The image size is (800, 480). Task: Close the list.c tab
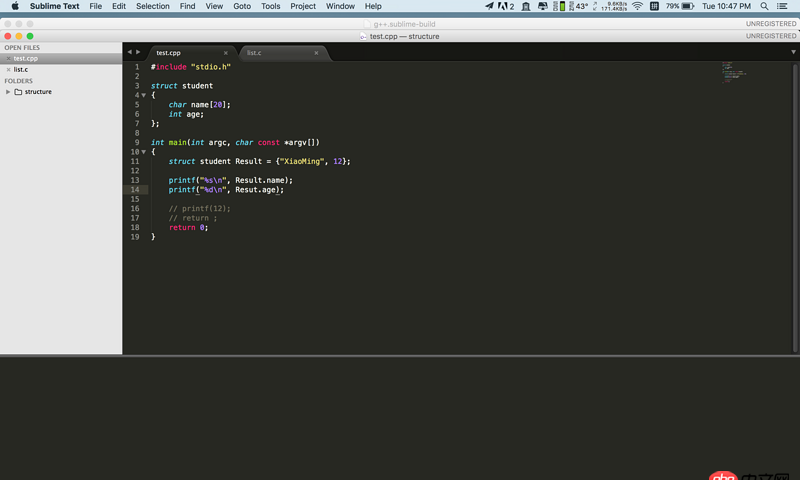[x=316, y=53]
